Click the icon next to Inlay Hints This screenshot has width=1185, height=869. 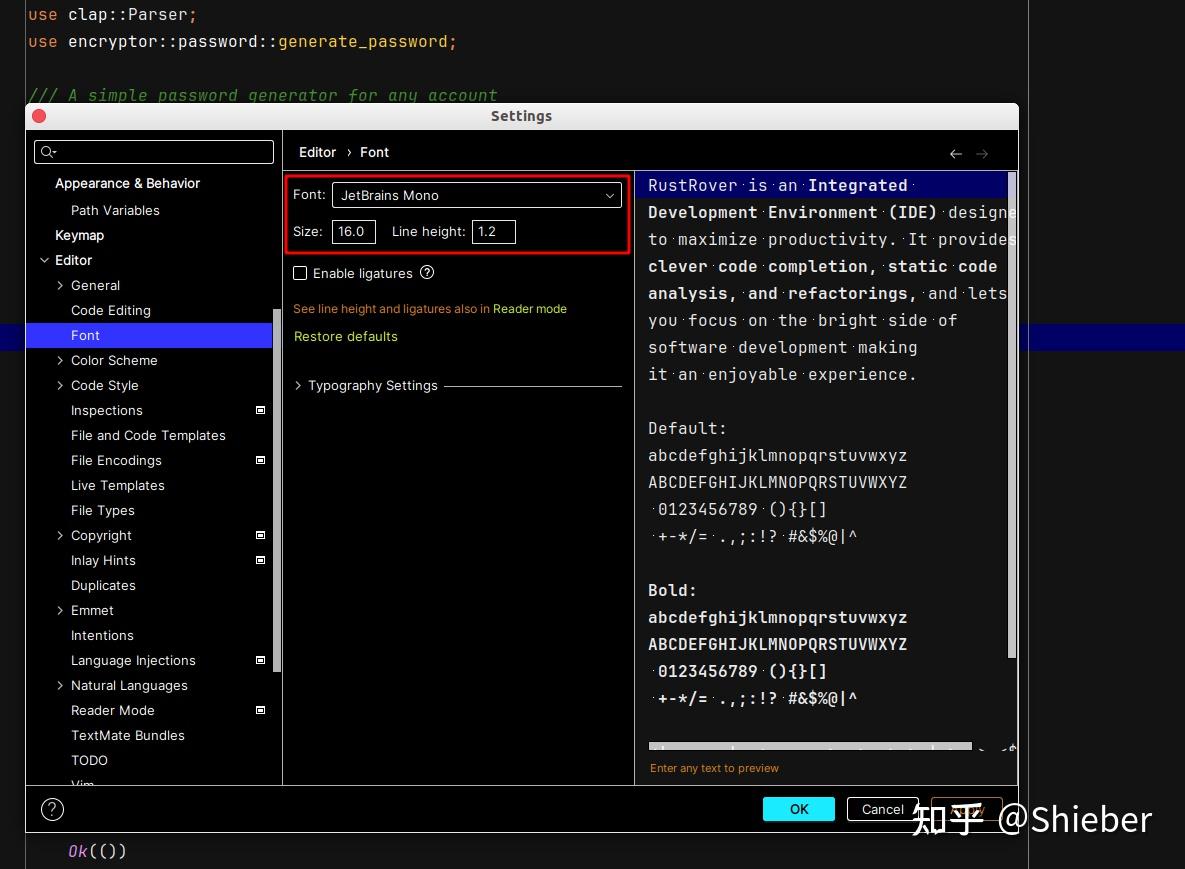coord(259,560)
